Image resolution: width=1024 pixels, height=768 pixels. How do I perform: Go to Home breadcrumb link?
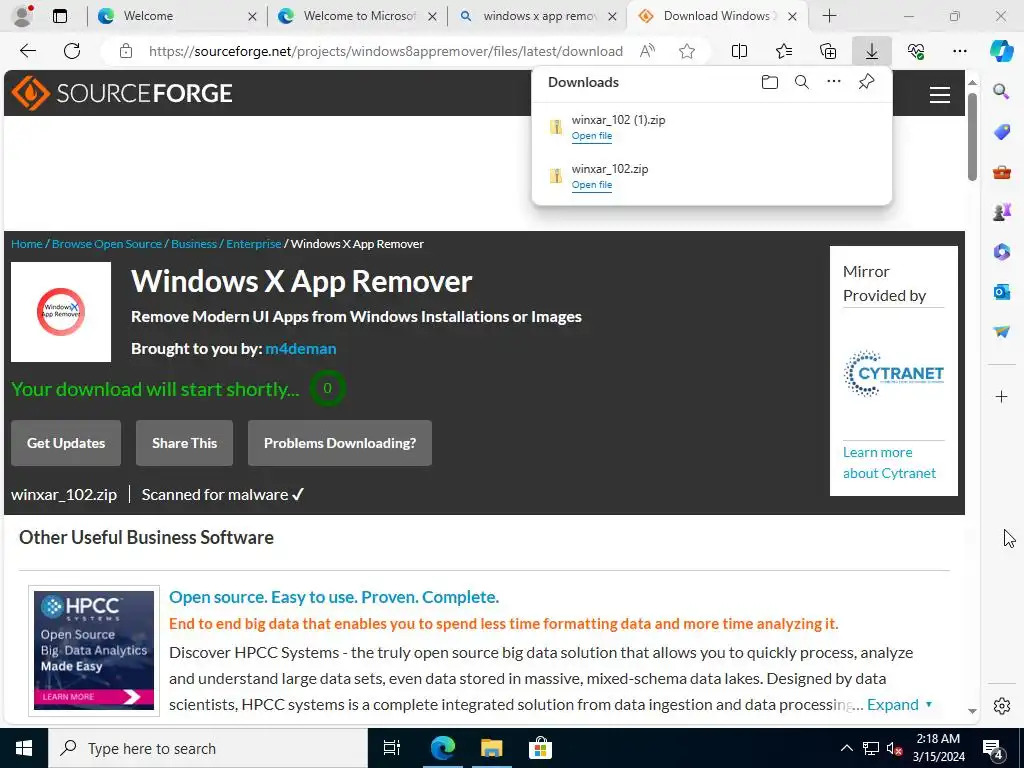point(27,244)
